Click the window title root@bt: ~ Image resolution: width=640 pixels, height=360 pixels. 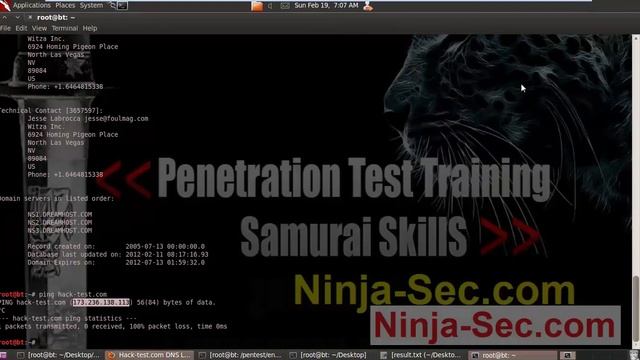pos(56,18)
